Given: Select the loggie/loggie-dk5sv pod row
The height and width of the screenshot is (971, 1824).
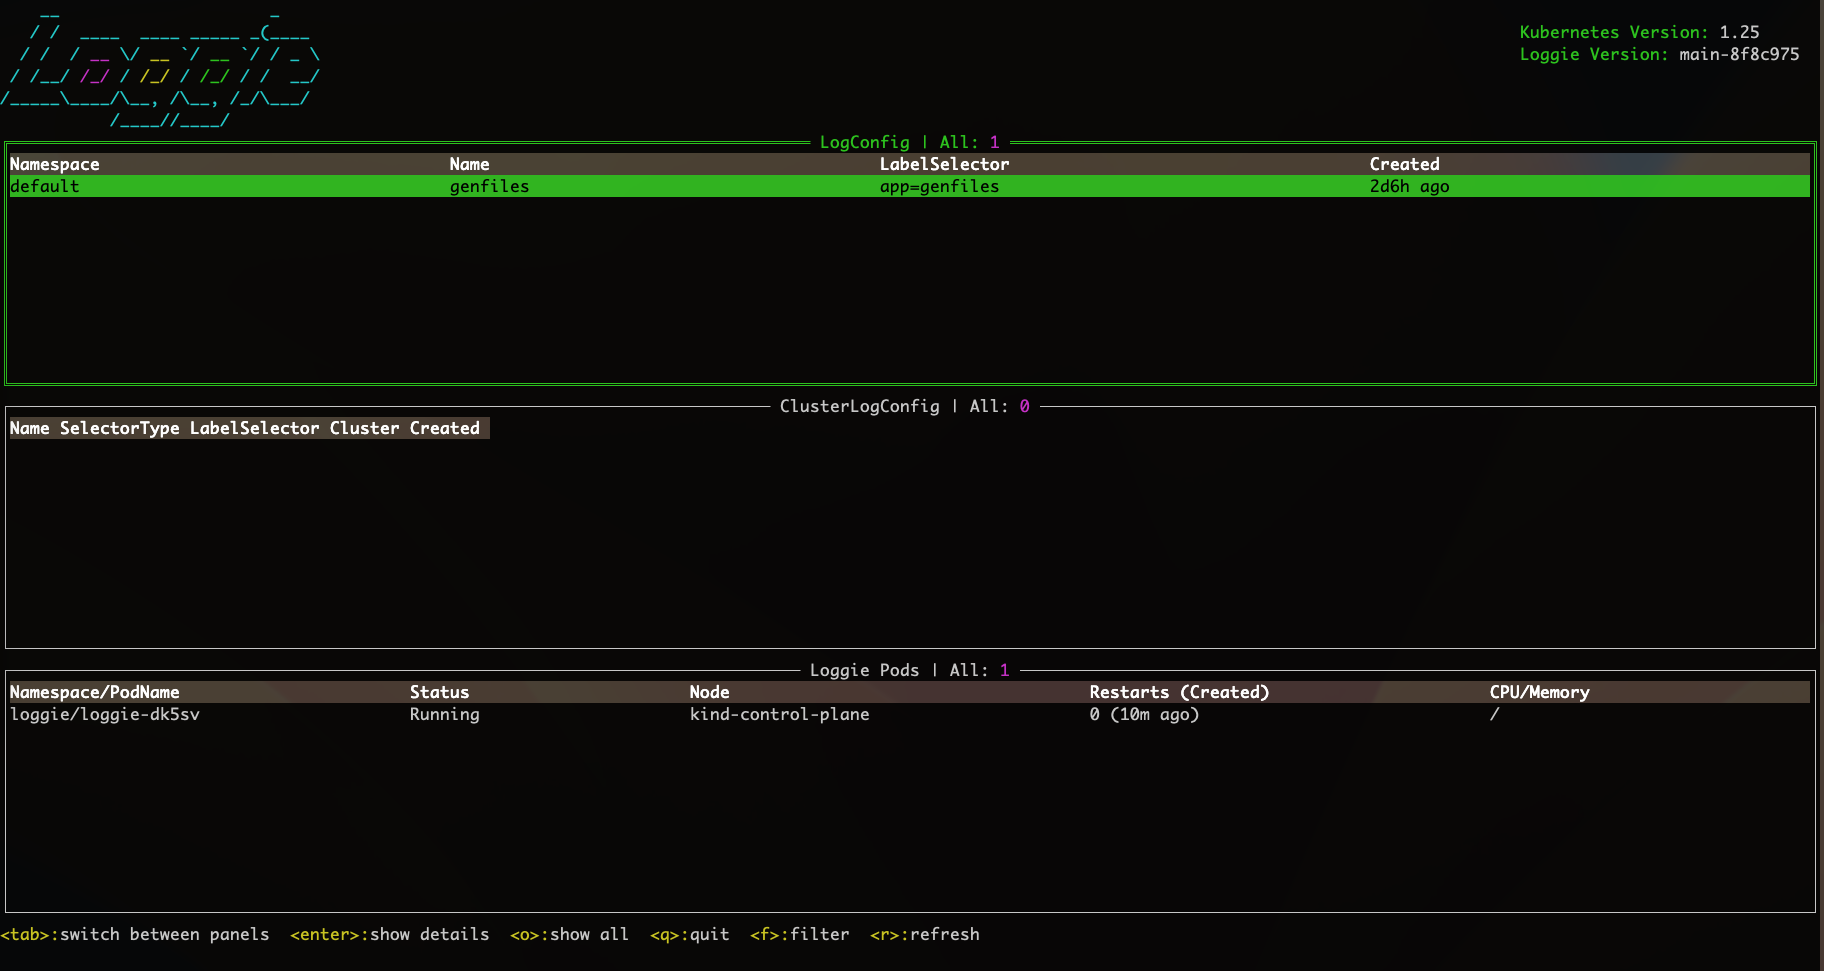Looking at the screenshot, I should [x=105, y=714].
